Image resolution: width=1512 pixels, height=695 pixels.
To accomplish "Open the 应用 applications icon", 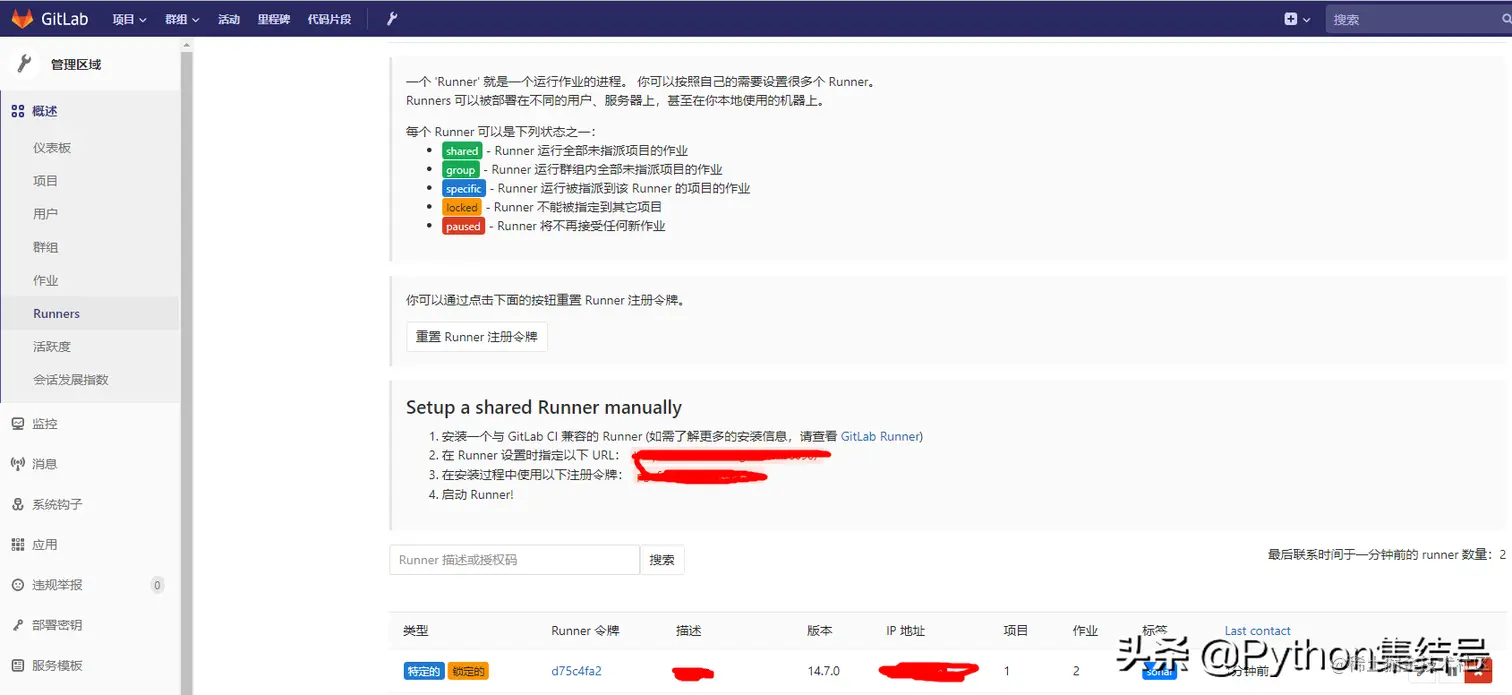I will tap(17, 544).
